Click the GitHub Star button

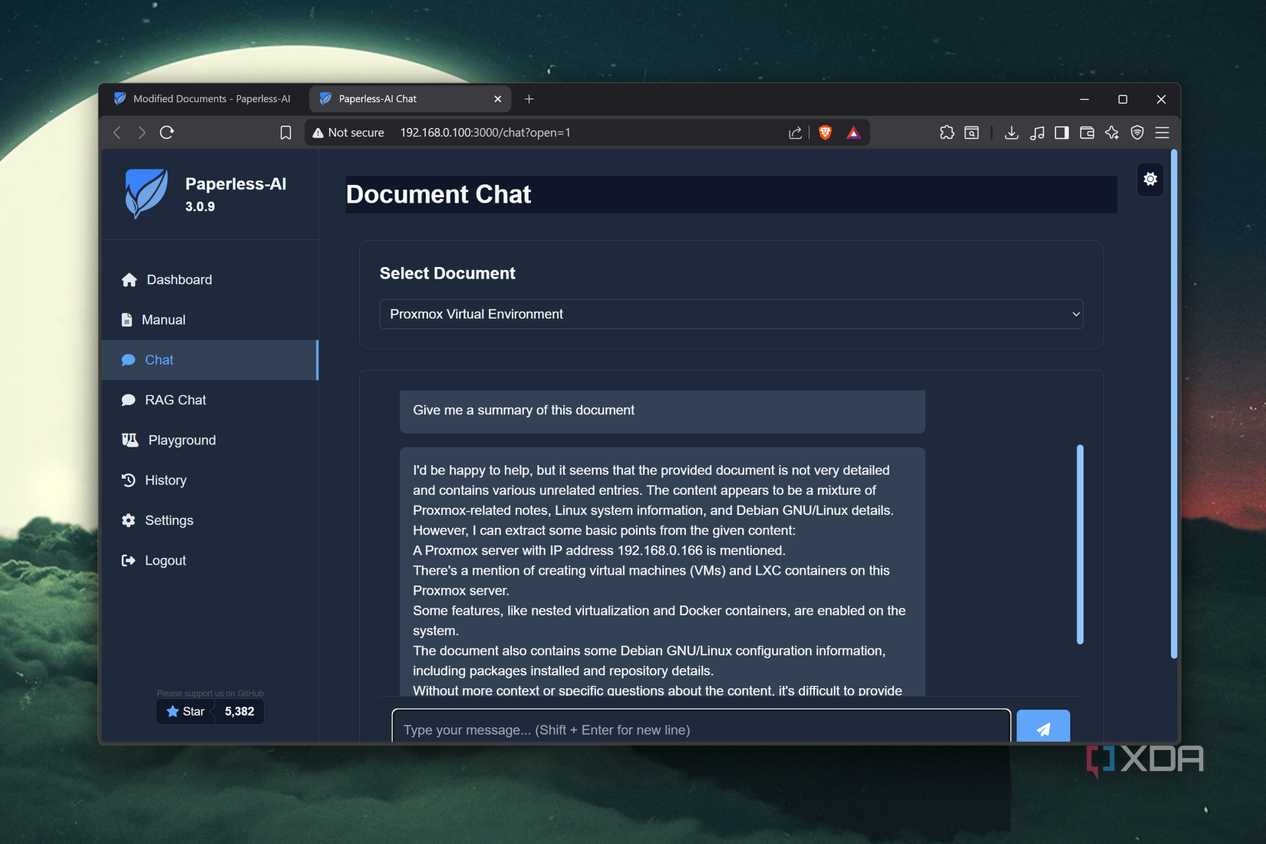185,711
